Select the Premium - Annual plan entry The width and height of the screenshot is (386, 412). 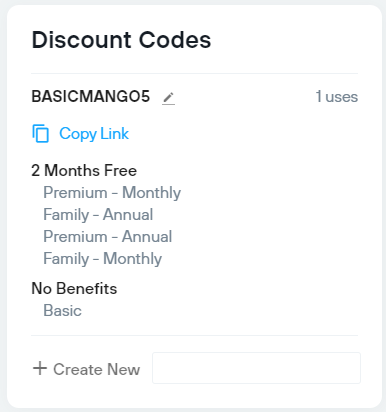coord(108,237)
